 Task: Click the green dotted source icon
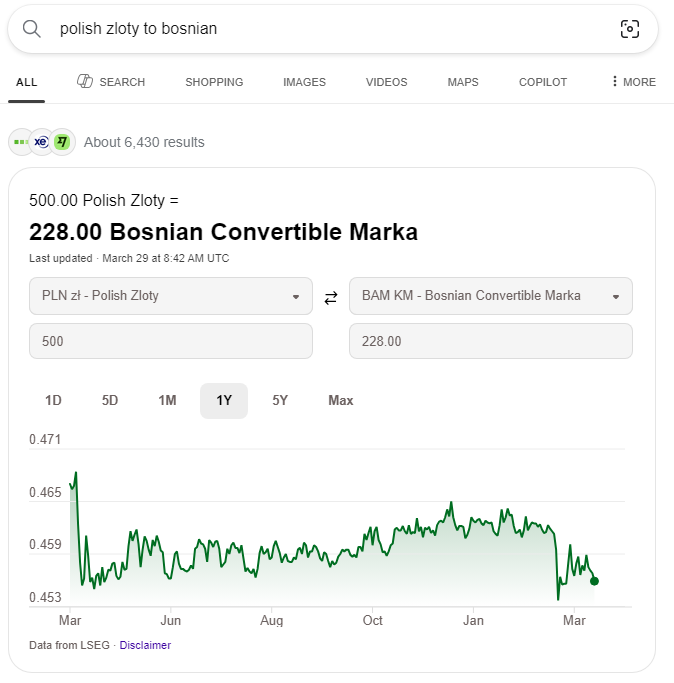tap(20, 142)
